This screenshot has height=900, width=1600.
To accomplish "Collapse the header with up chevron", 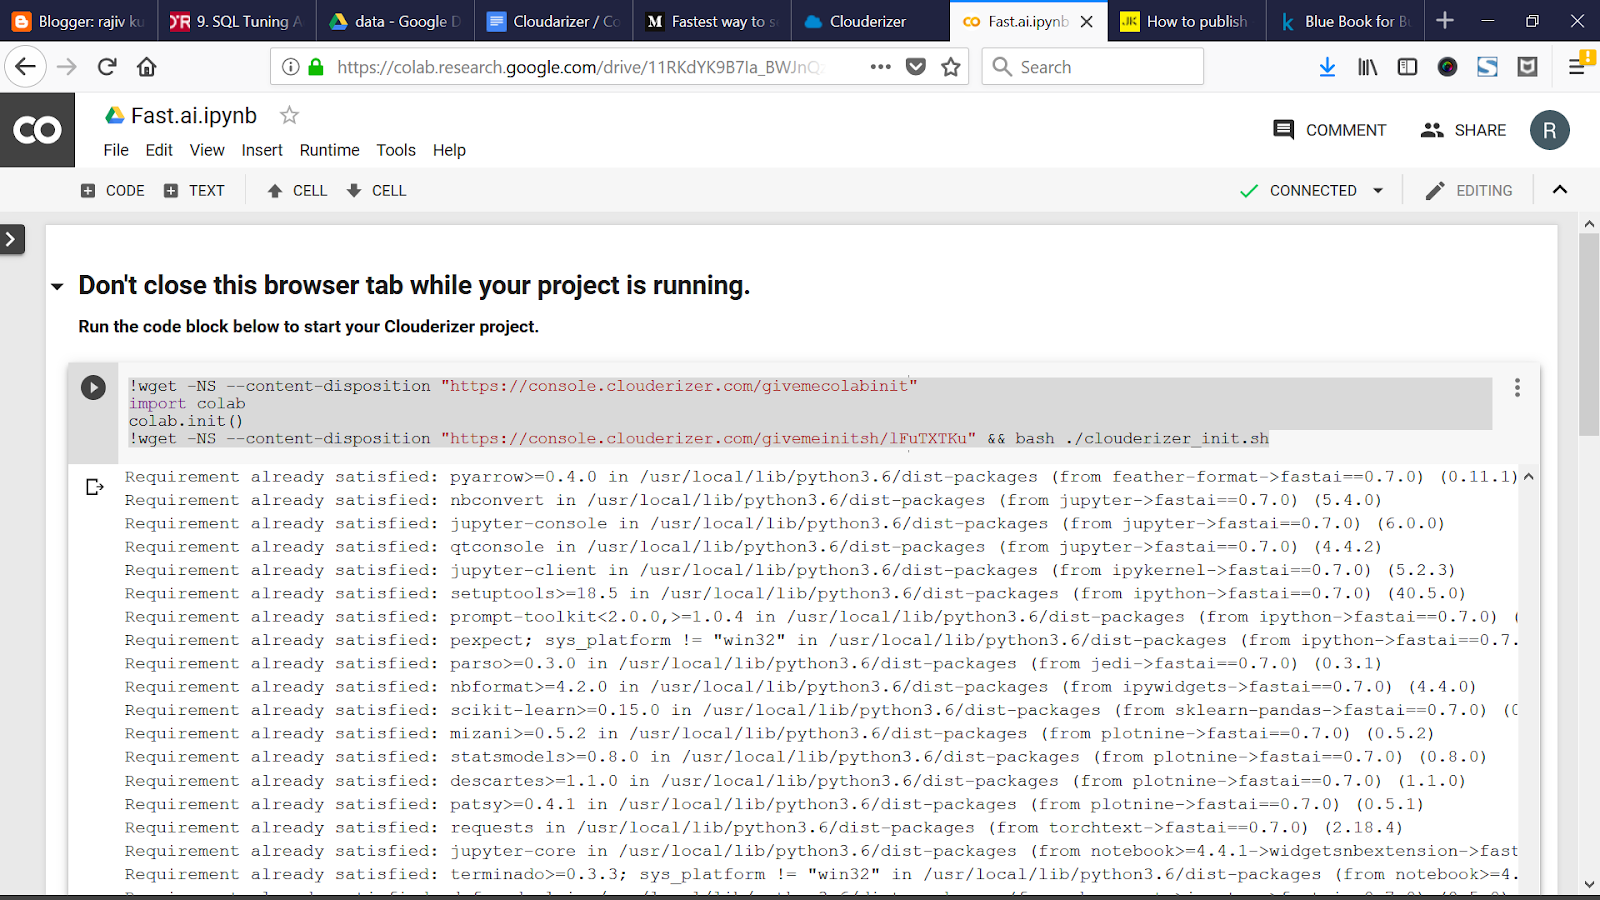I will (x=1560, y=190).
